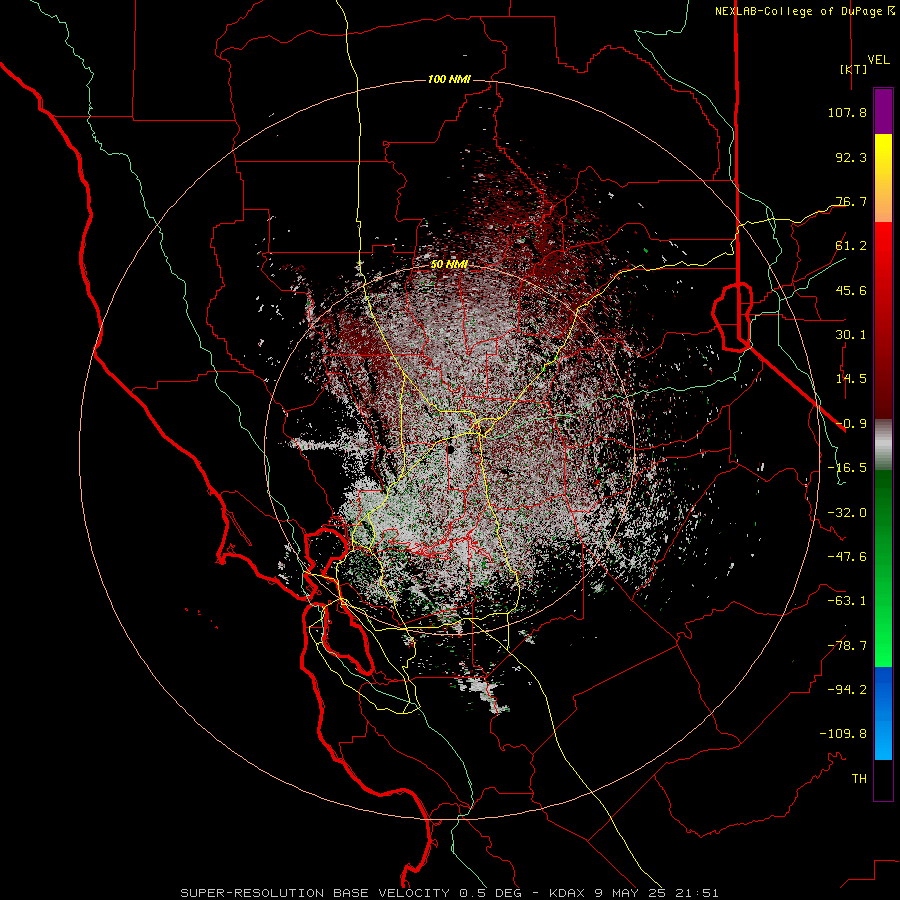
Task: Click the Super-Resolution Base Velocity caption
Action: pyautogui.click(x=449, y=893)
